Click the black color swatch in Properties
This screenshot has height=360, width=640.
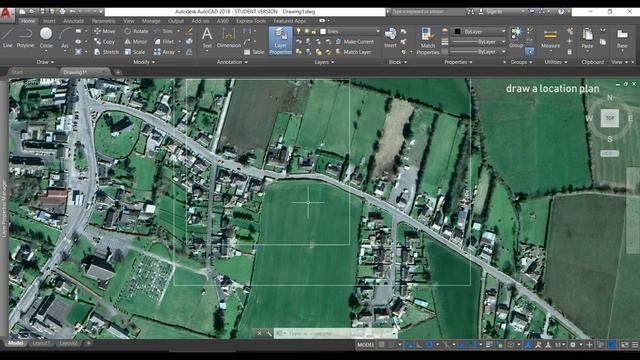[x=458, y=31]
